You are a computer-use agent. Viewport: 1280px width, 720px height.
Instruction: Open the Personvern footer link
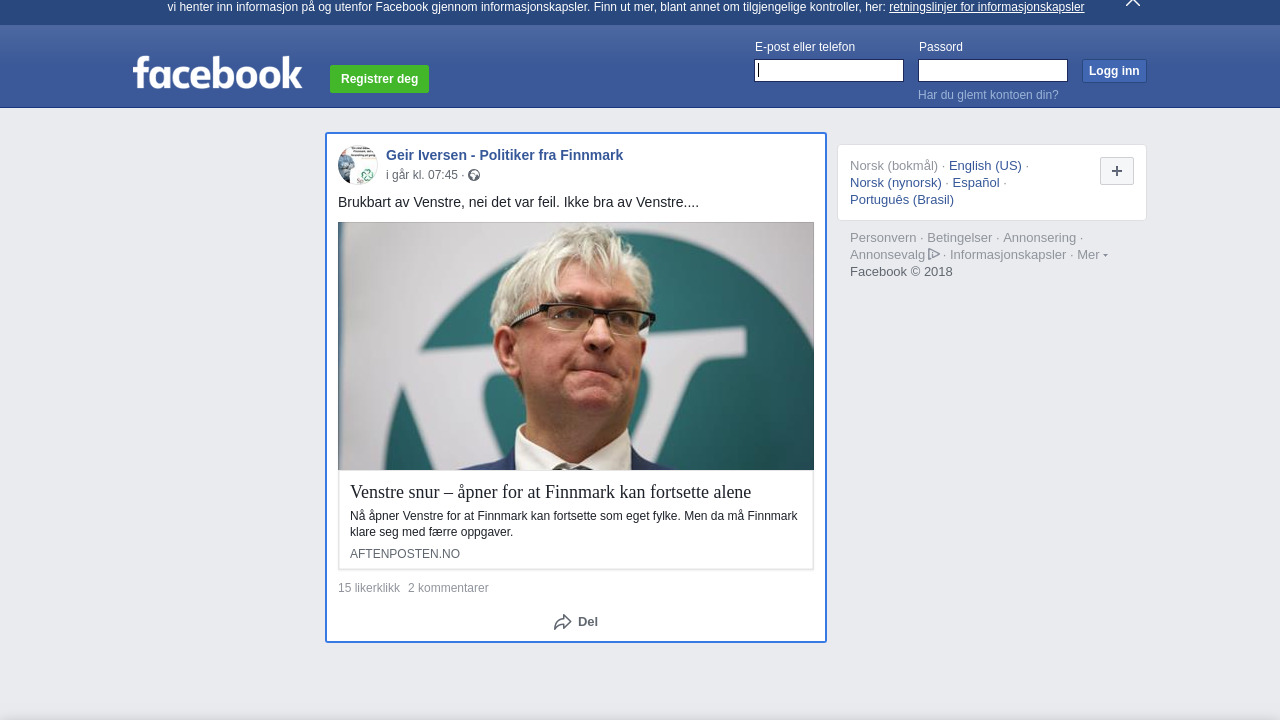(883, 238)
